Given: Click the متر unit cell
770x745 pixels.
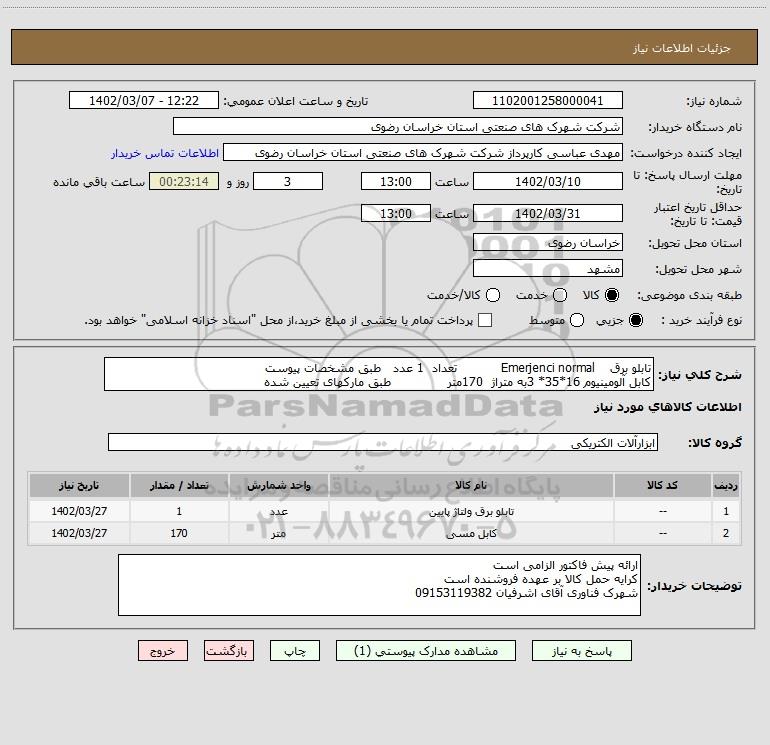Looking at the screenshot, I should (x=278, y=533).
